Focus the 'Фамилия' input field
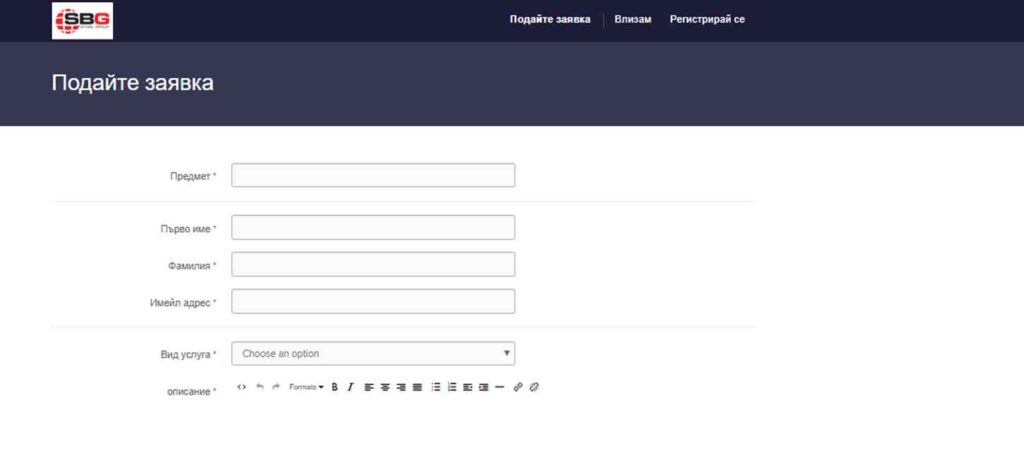Screen dimensions: 1024x458 (373, 265)
